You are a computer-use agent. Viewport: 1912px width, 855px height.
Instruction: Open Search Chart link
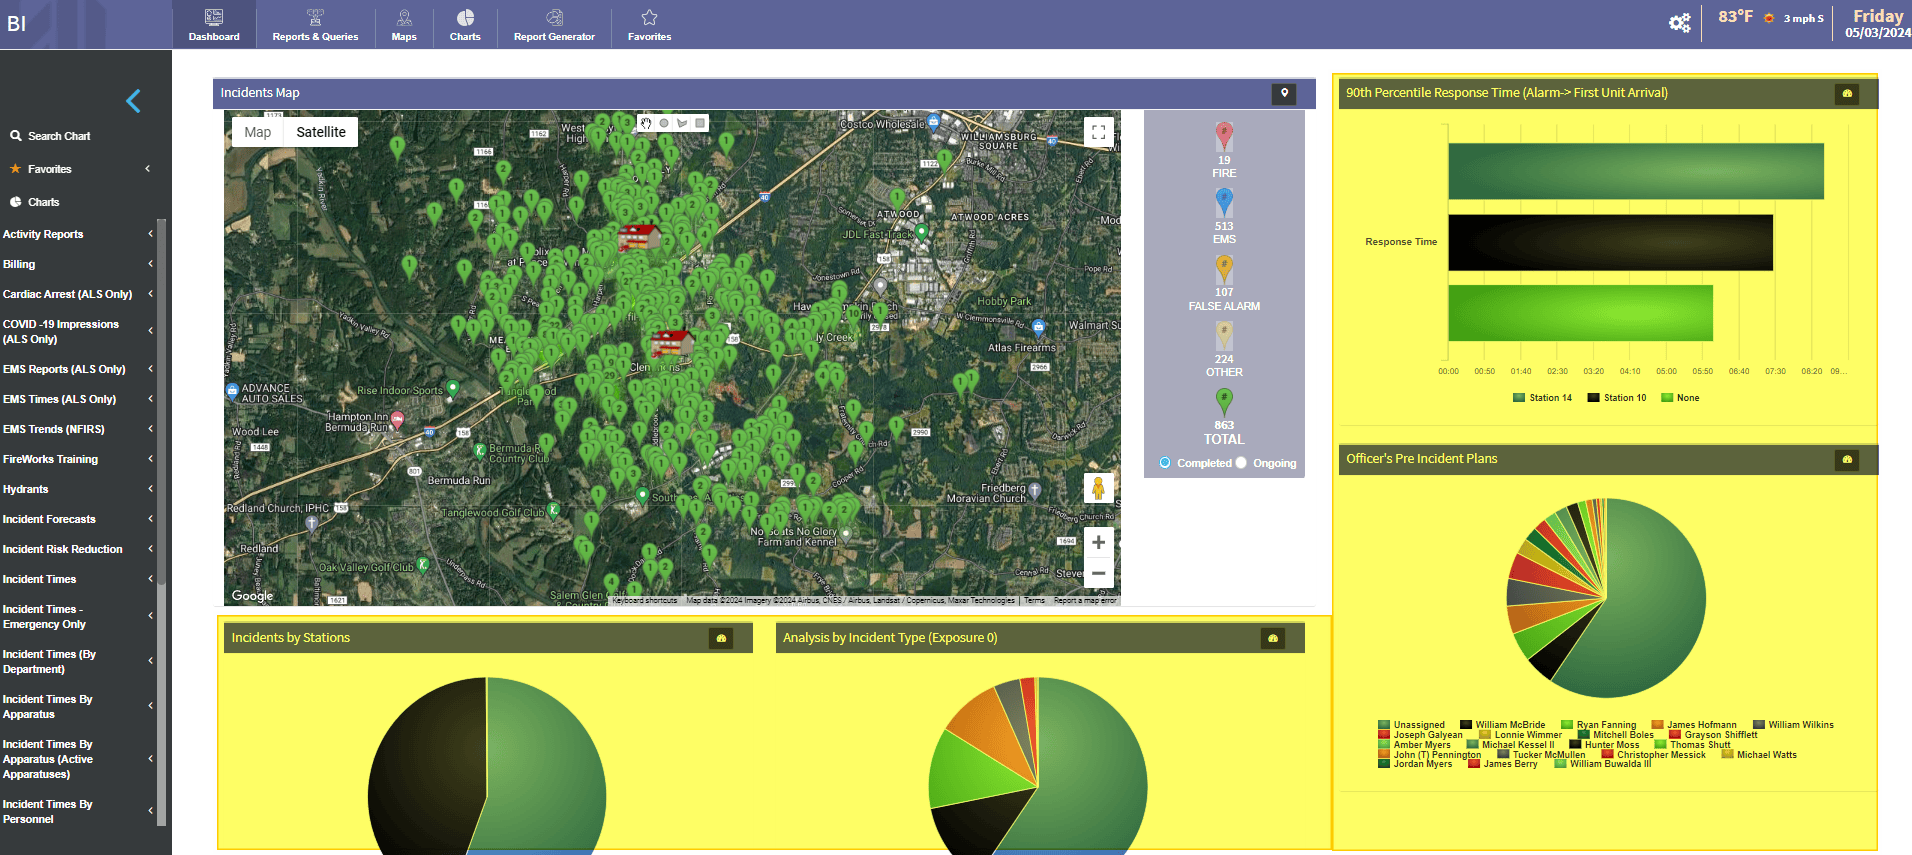(x=59, y=136)
